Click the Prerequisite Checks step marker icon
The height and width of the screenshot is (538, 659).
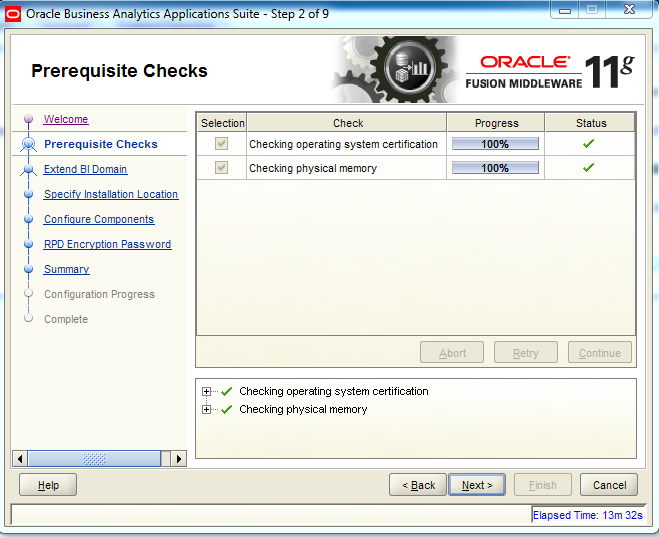pyautogui.click(x=29, y=144)
